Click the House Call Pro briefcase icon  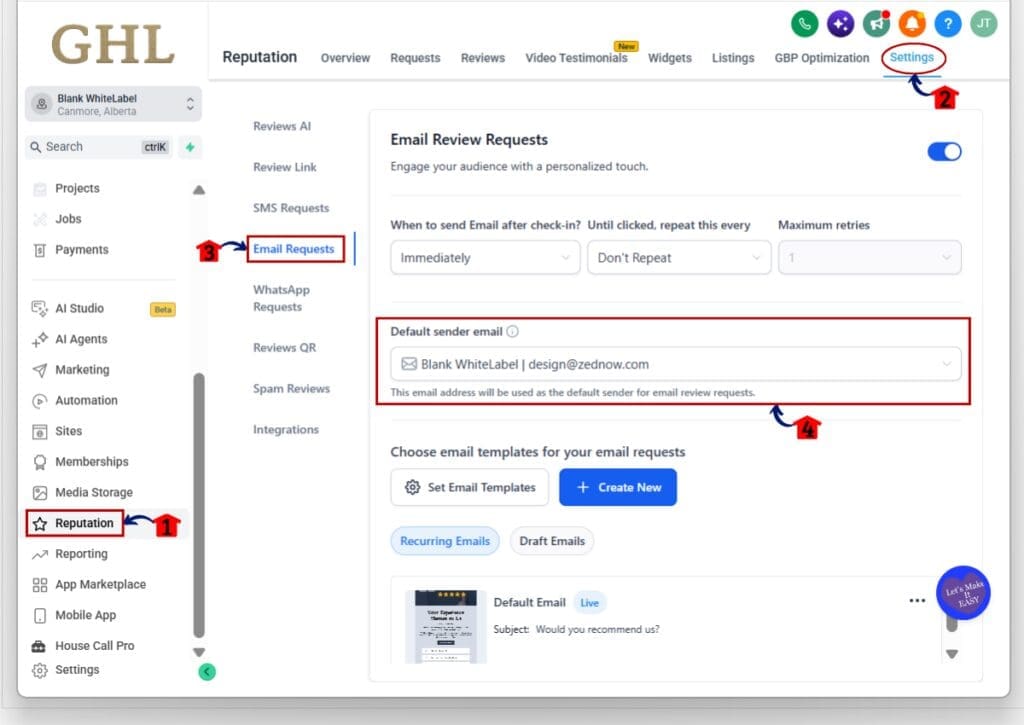coord(39,646)
